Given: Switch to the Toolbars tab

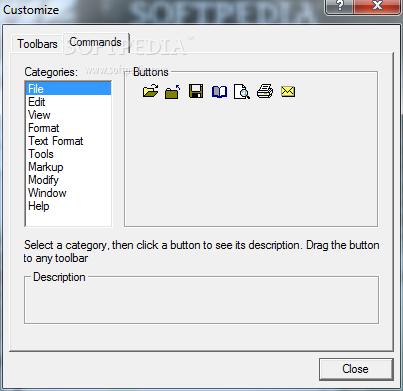Looking at the screenshot, I should click(x=37, y=44).
